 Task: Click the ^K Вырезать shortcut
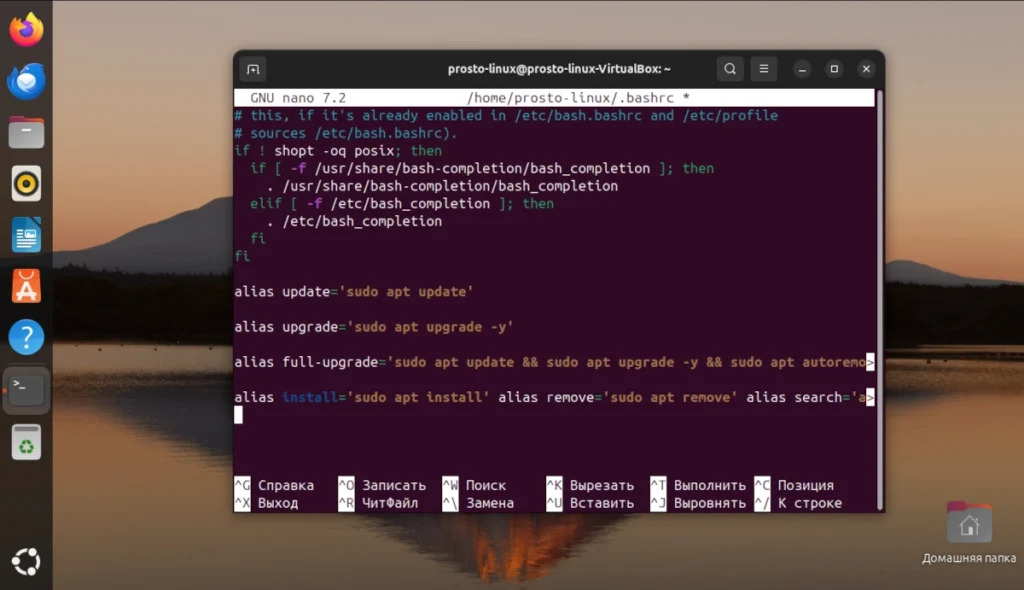point(590,485)
